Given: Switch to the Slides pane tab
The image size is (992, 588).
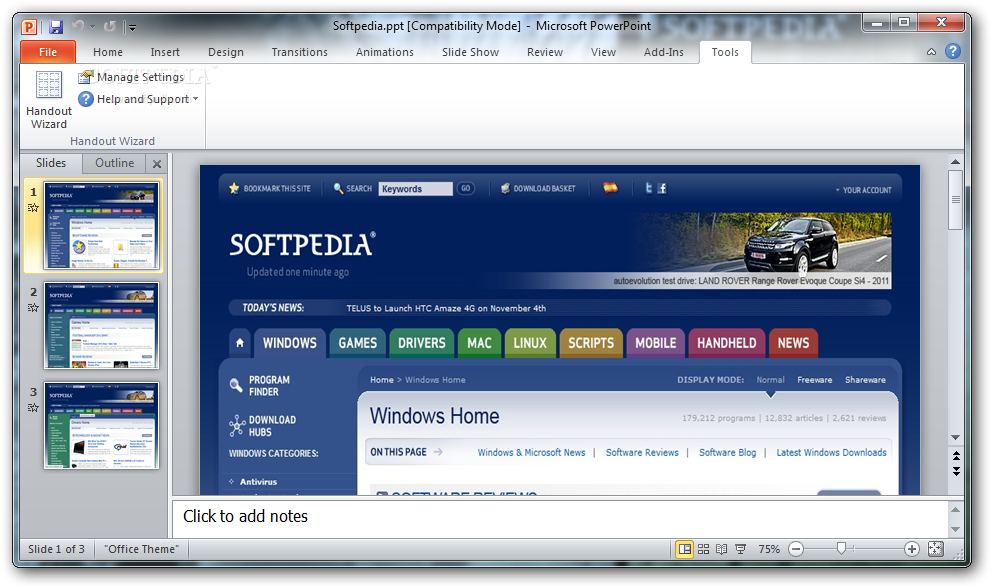Looking at the screenshot, I should 51,163.
